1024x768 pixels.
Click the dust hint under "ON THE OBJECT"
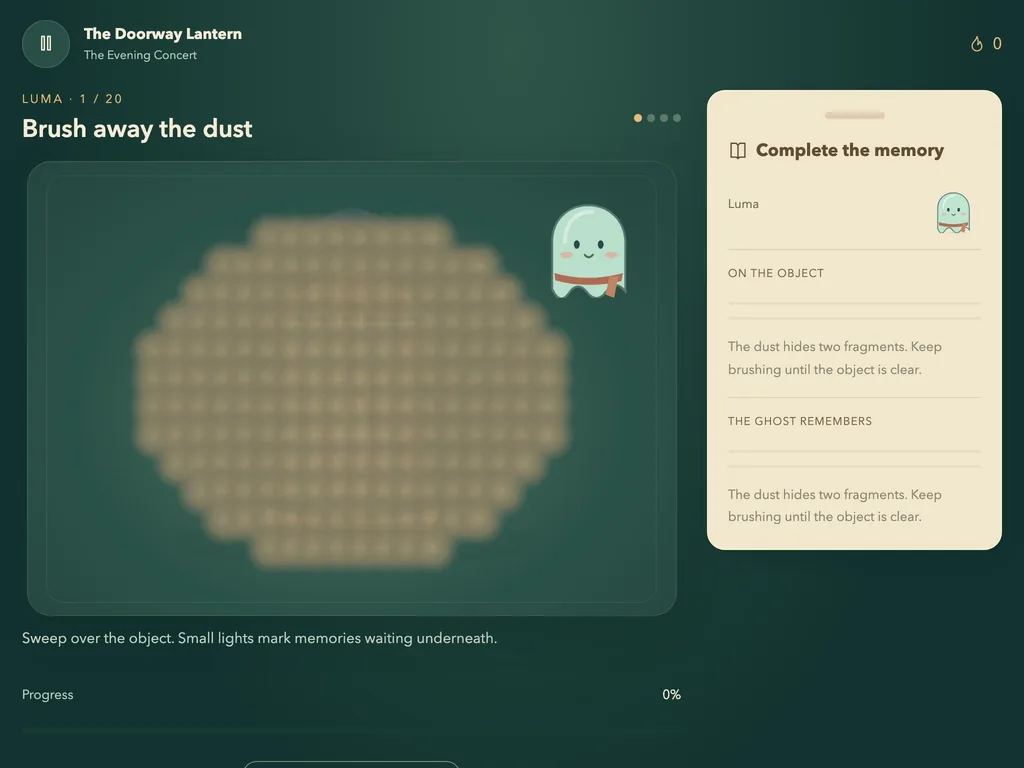coord(835,358)
